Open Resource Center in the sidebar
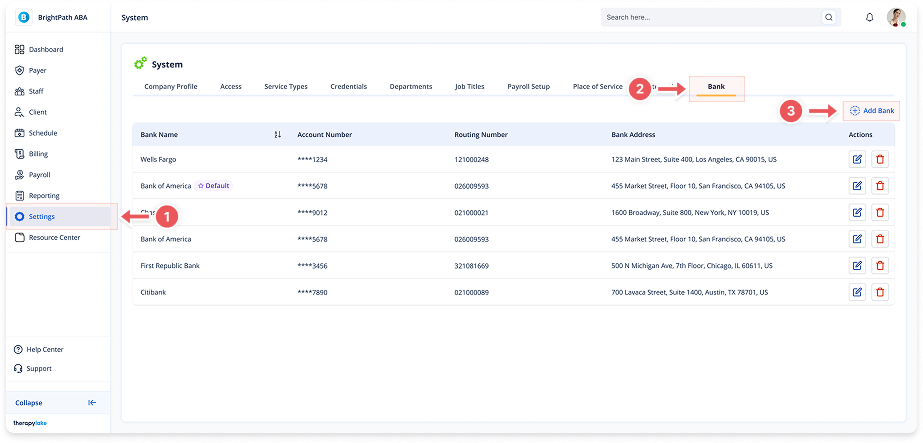 pos(54,237)
